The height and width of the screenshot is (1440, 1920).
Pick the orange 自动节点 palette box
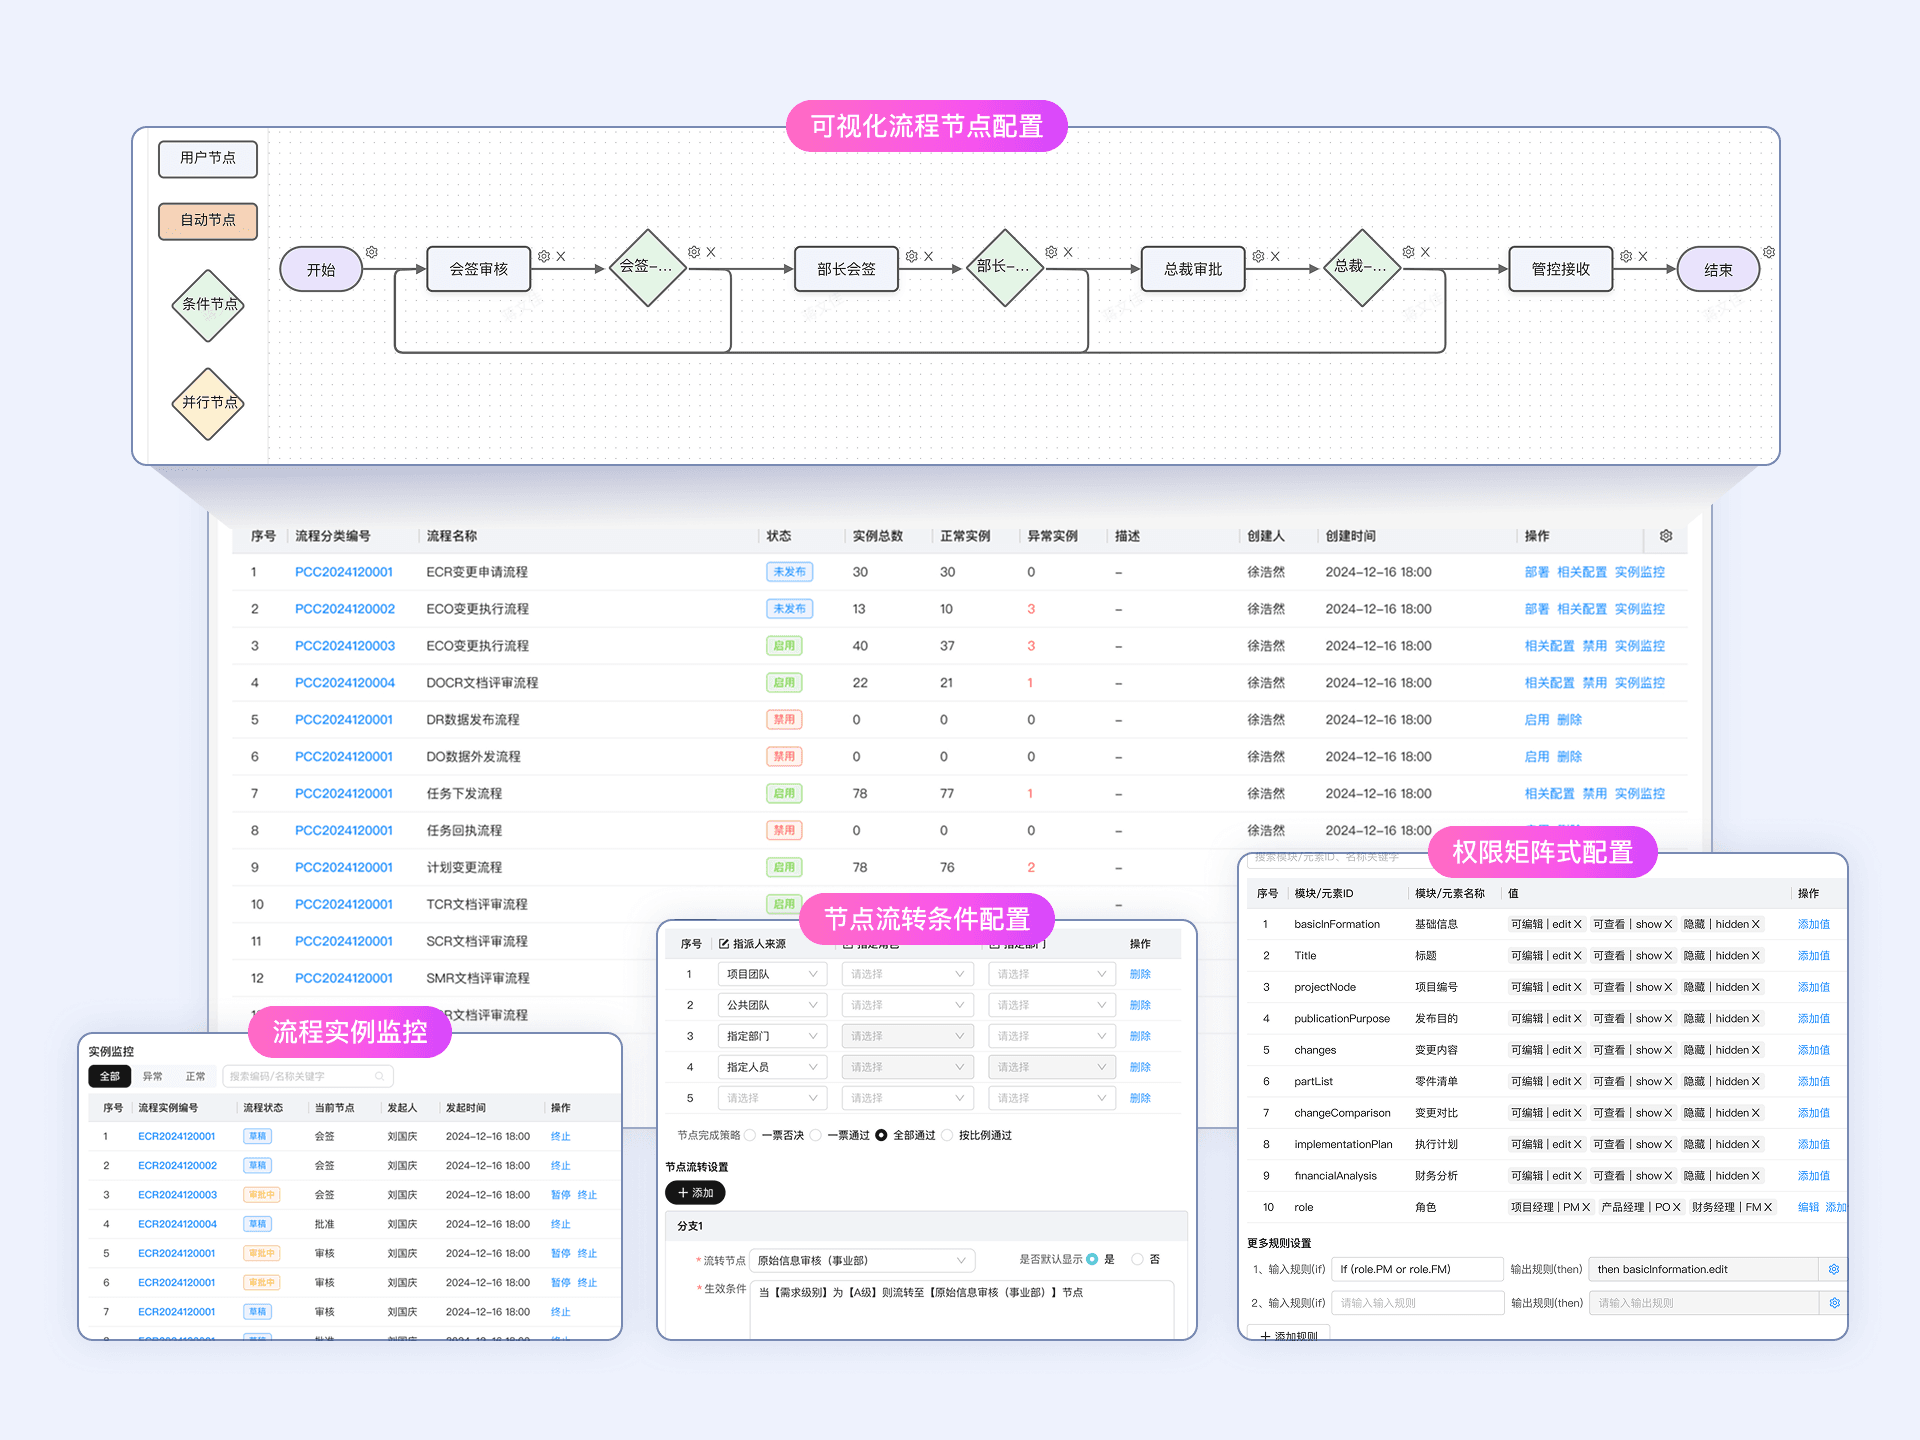pyautogui.click(x=208, y=220)
